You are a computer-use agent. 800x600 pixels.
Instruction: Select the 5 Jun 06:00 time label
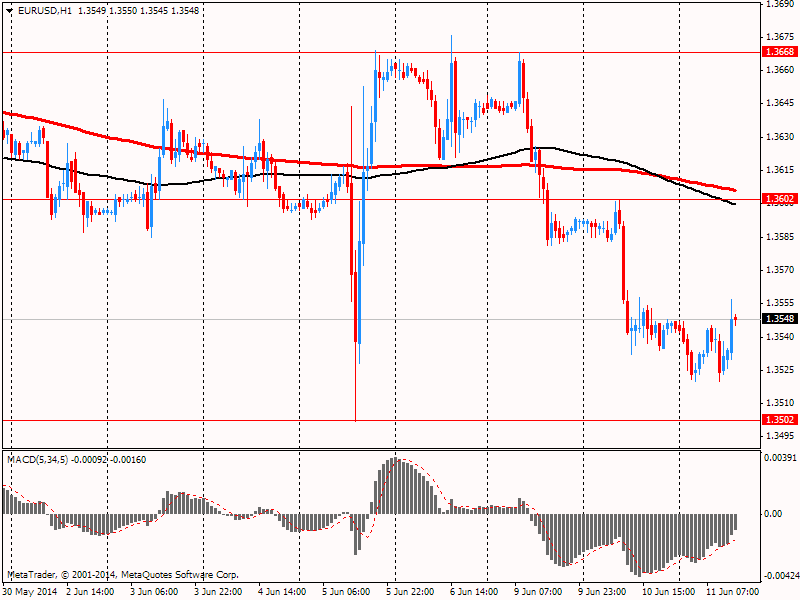(x=346, y=592)
